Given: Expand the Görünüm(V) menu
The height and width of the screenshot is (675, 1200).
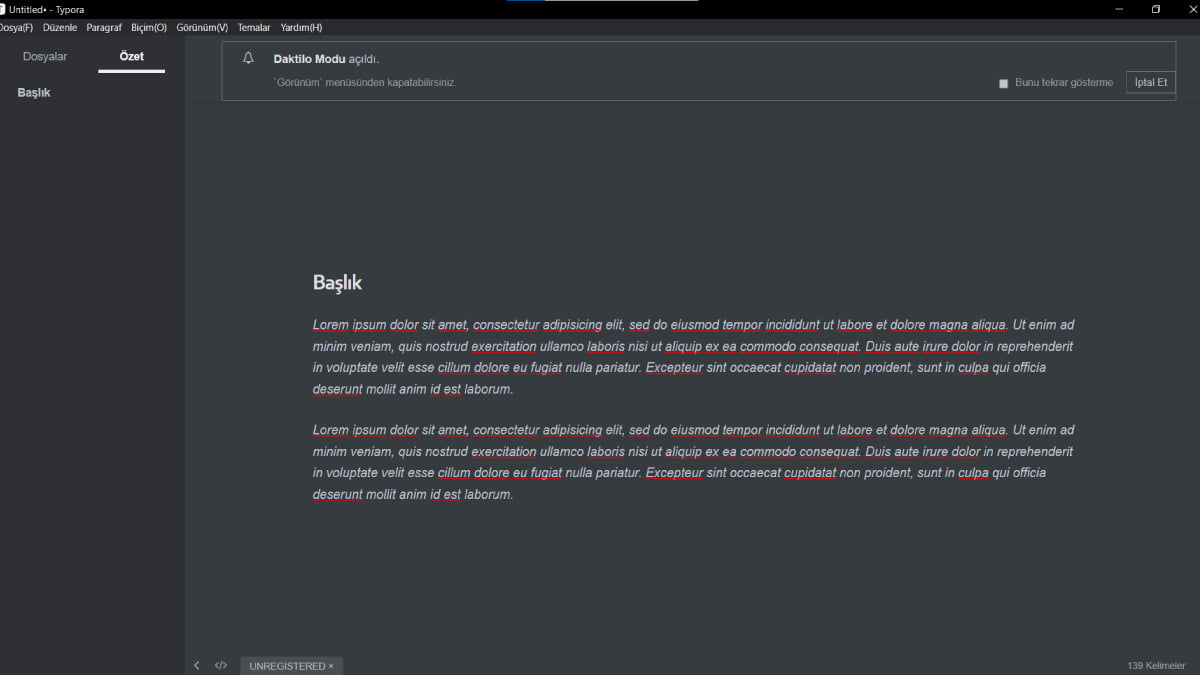Looking at the screenshot, I should (x=202, y=27).
